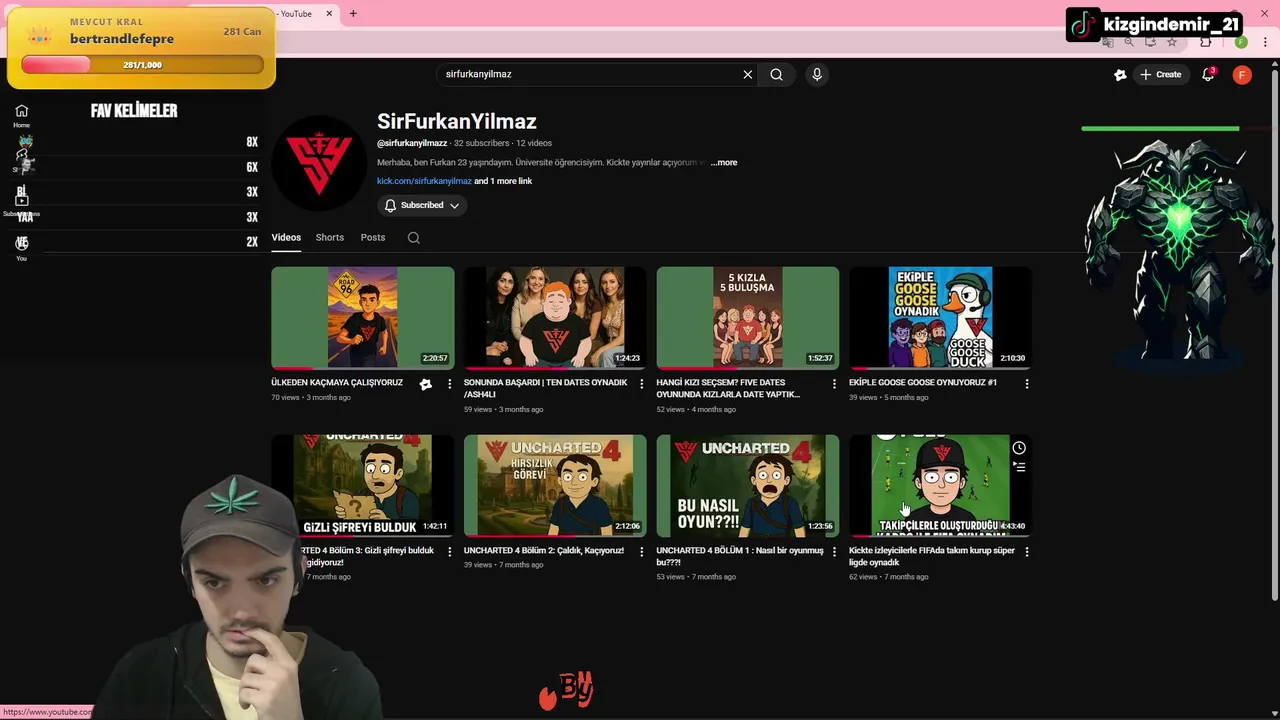The image size is (1280, 720).
Task: Open Chrome's three-dot menu
Action: pyautogui.click(x=1263, y=42)
